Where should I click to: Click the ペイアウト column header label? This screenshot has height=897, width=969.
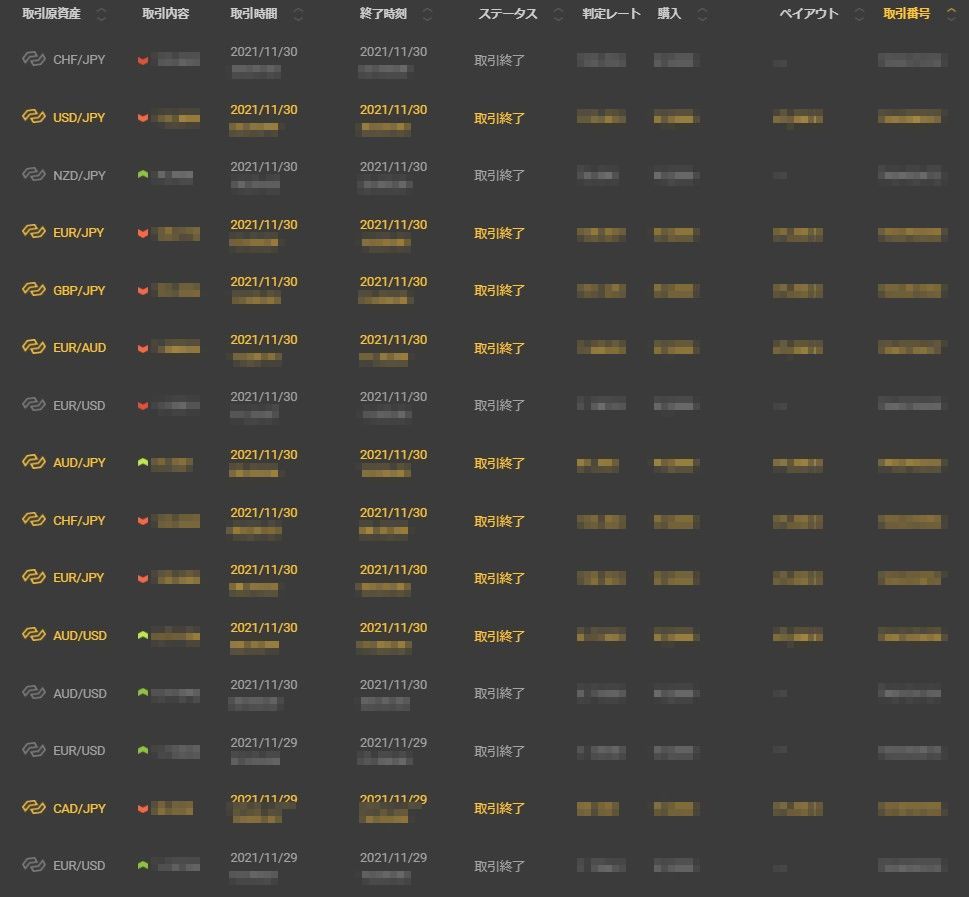(809, 15)
